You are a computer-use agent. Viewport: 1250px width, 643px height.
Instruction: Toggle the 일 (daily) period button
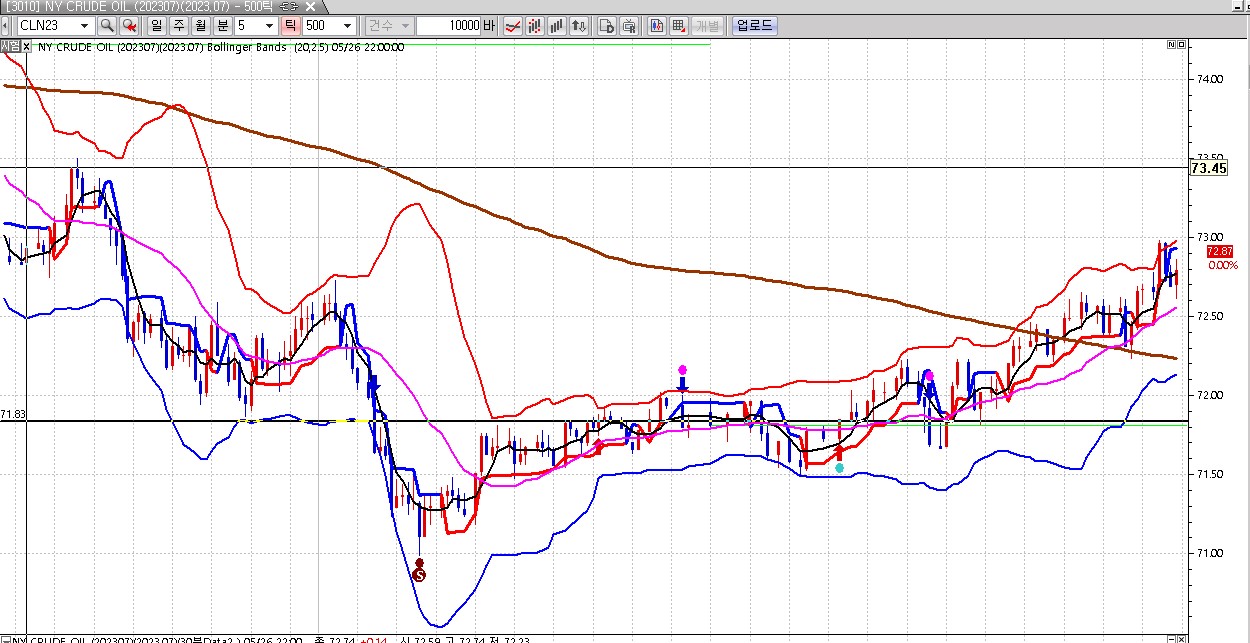point(157,25)
